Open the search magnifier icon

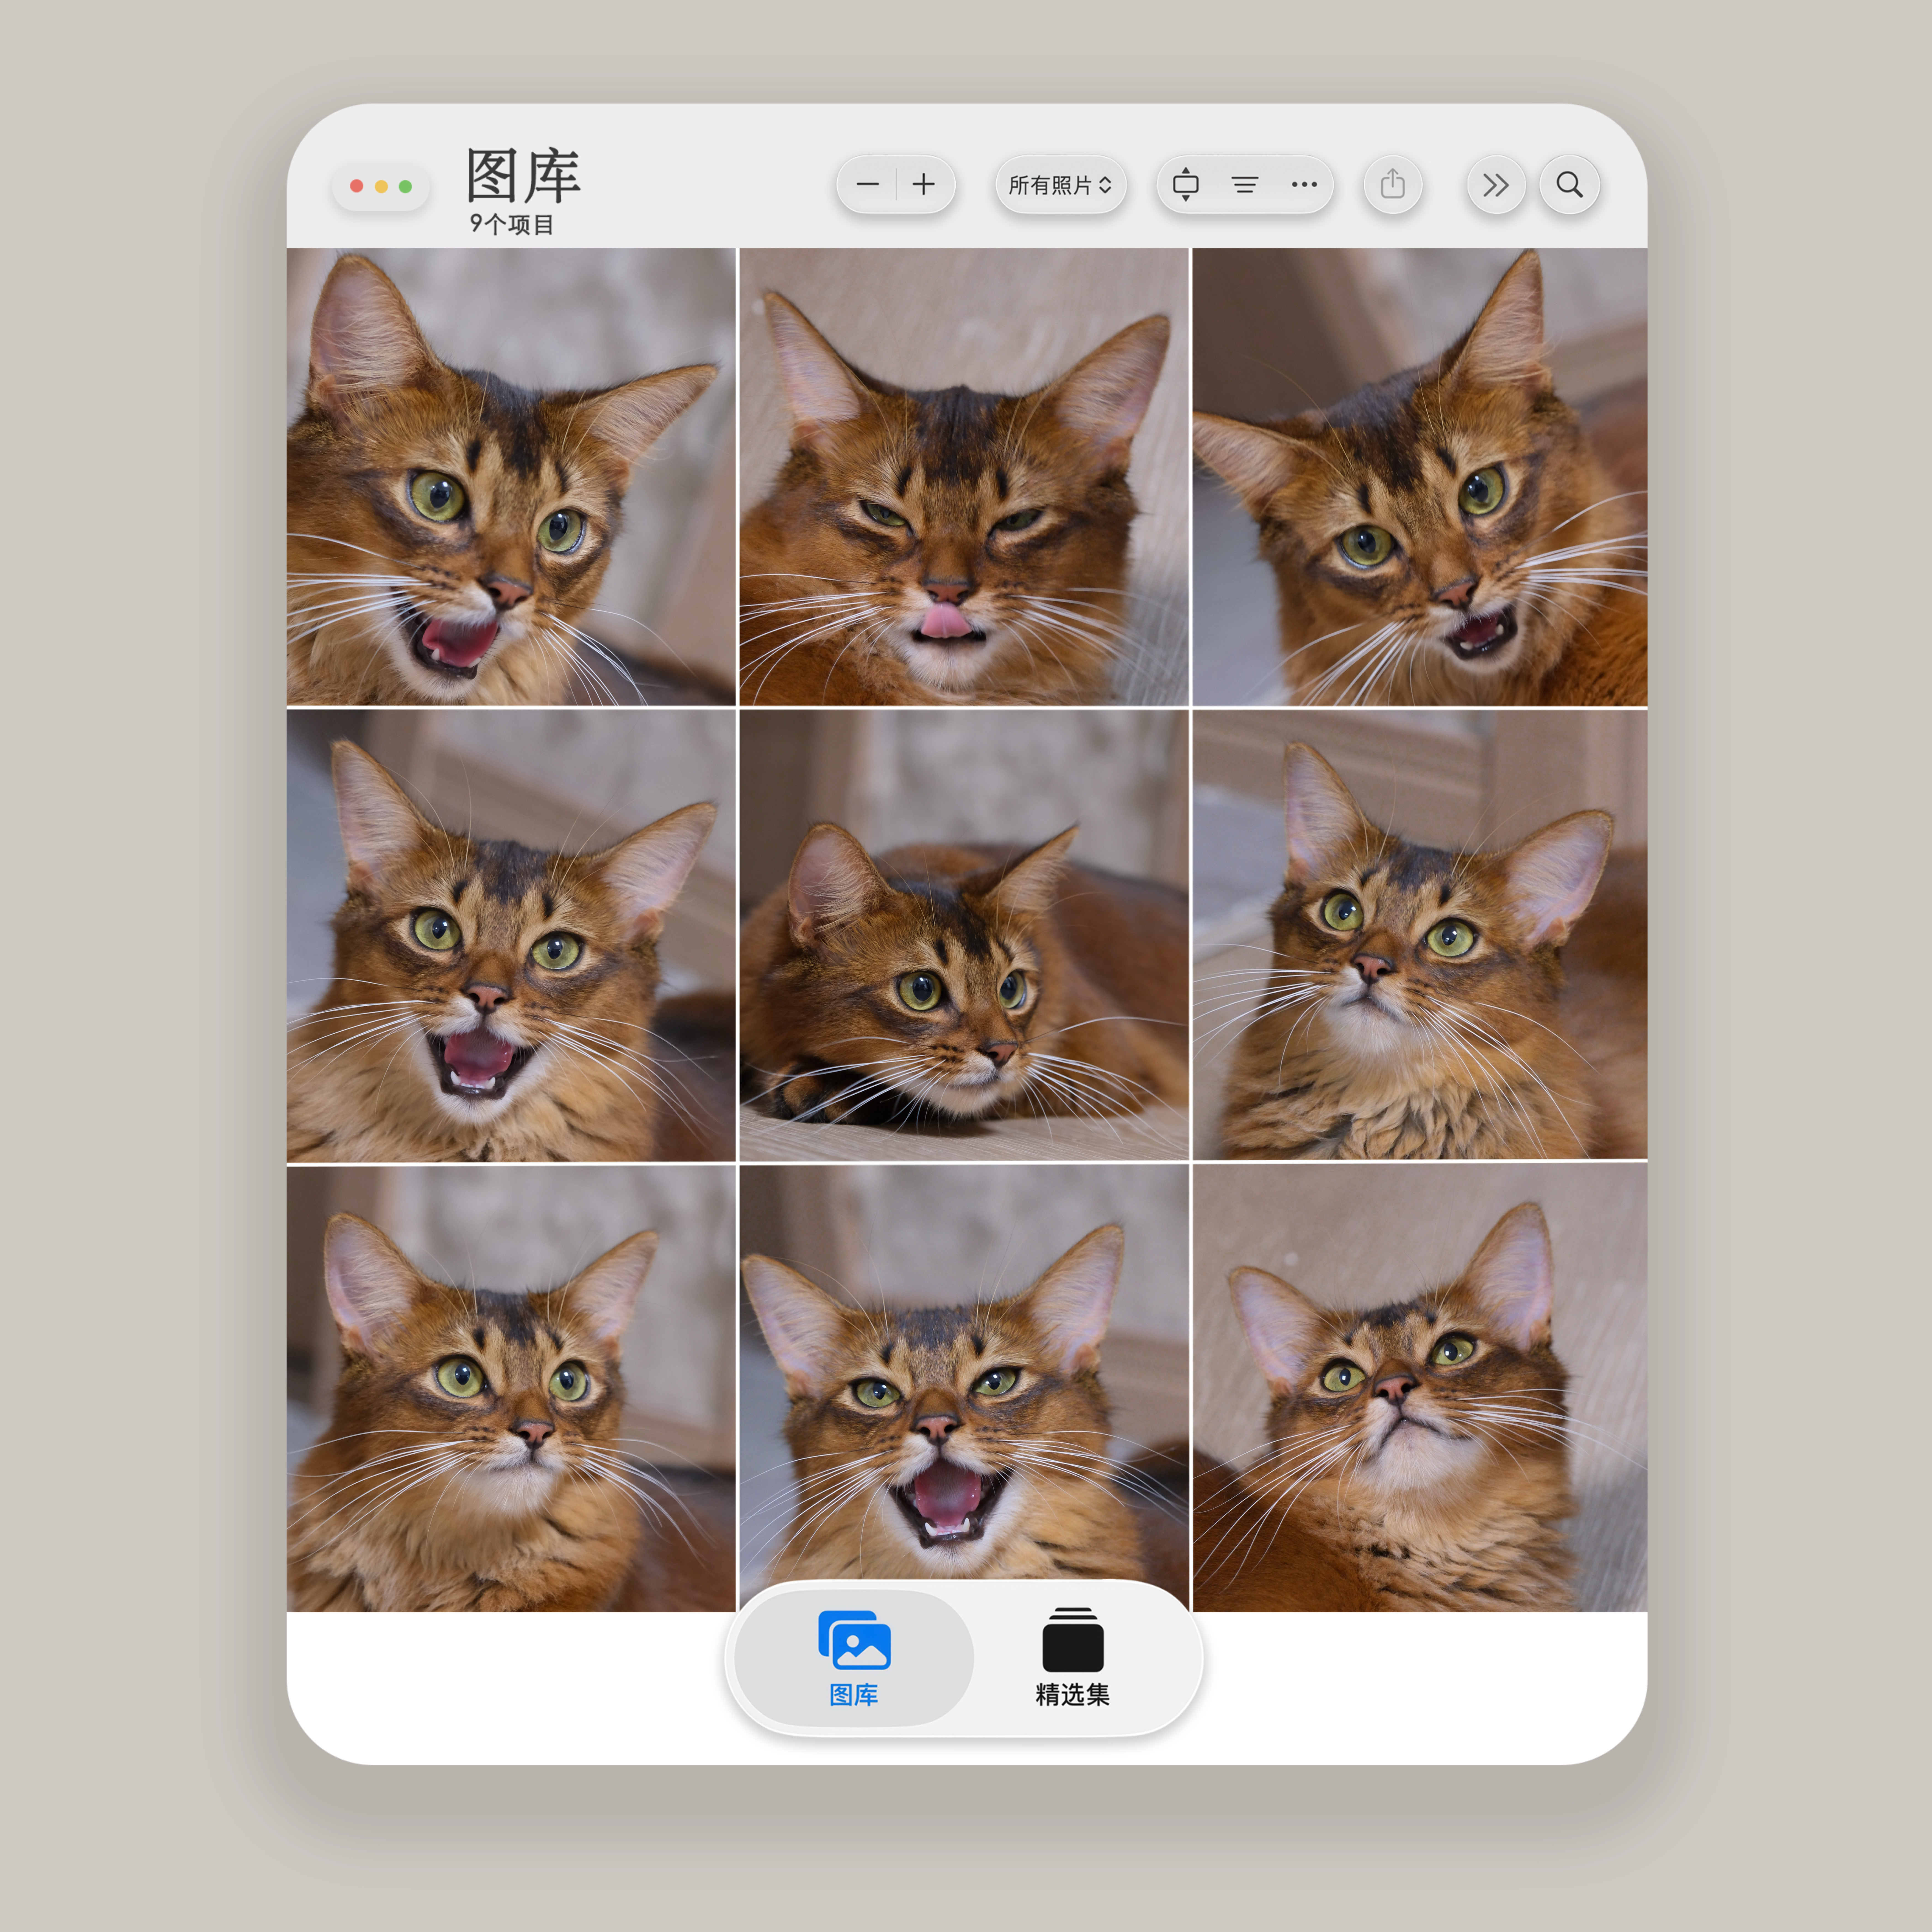point(1570,185)
